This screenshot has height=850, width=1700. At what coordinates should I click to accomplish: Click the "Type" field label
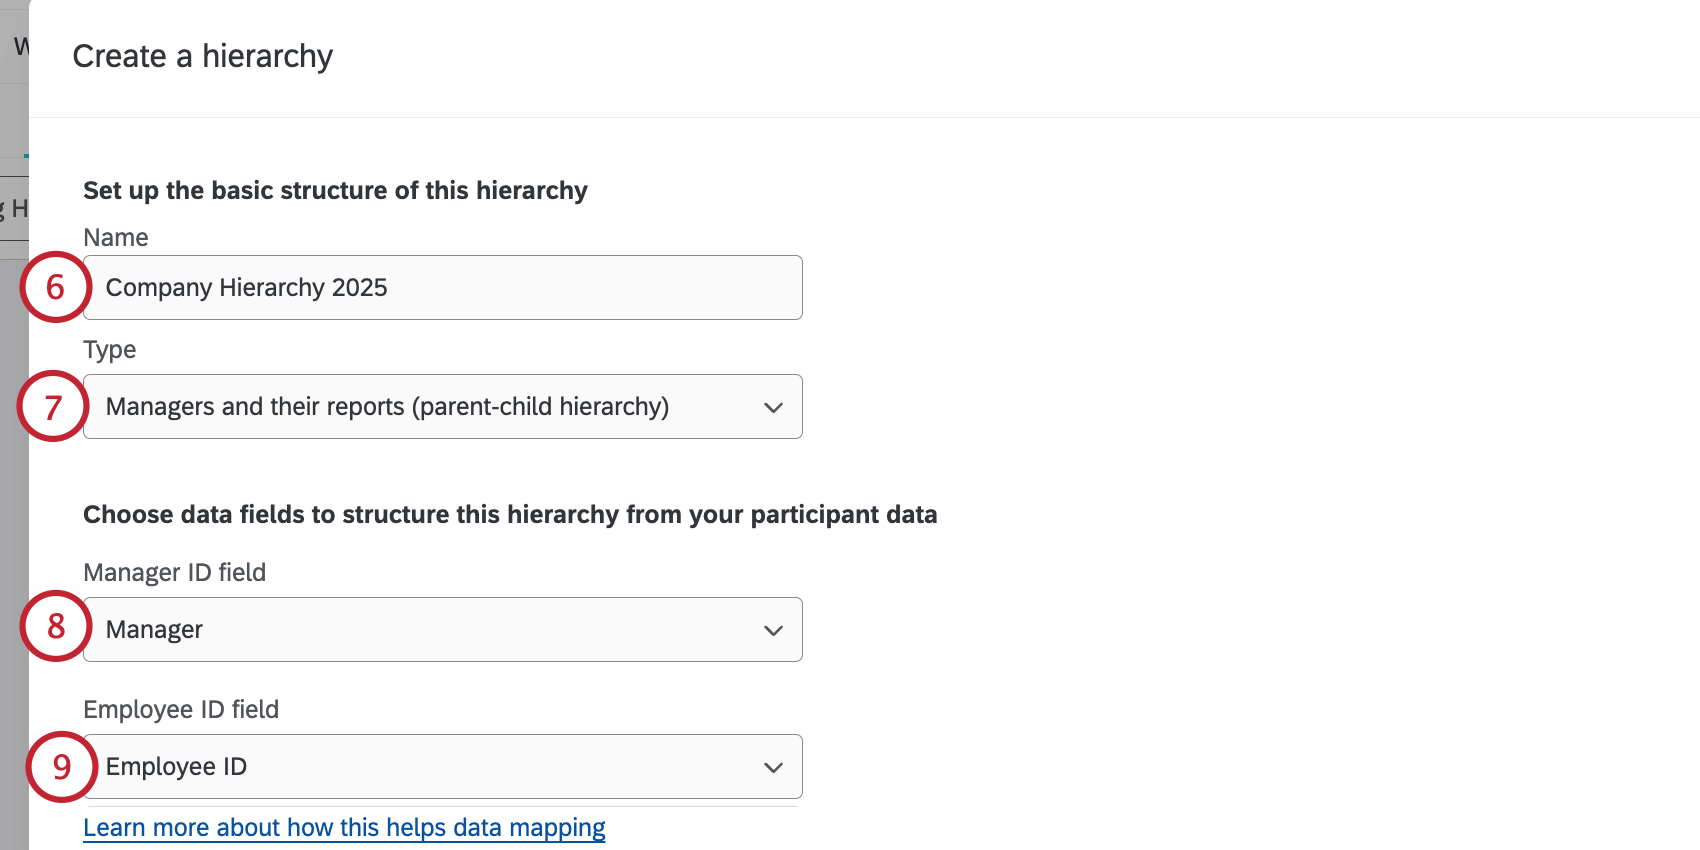tap(110, 350)
